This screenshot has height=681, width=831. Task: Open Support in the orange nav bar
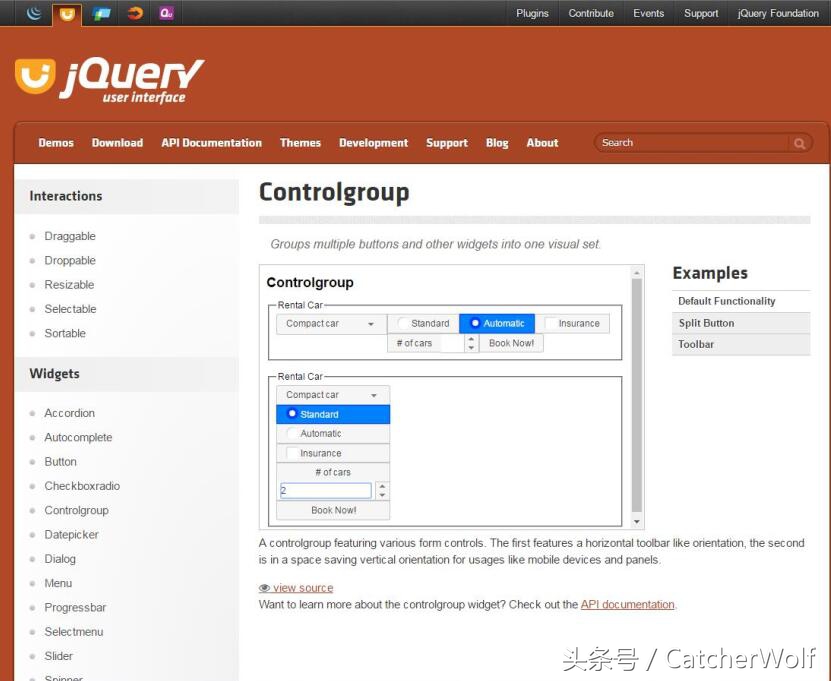click(447, 143)
